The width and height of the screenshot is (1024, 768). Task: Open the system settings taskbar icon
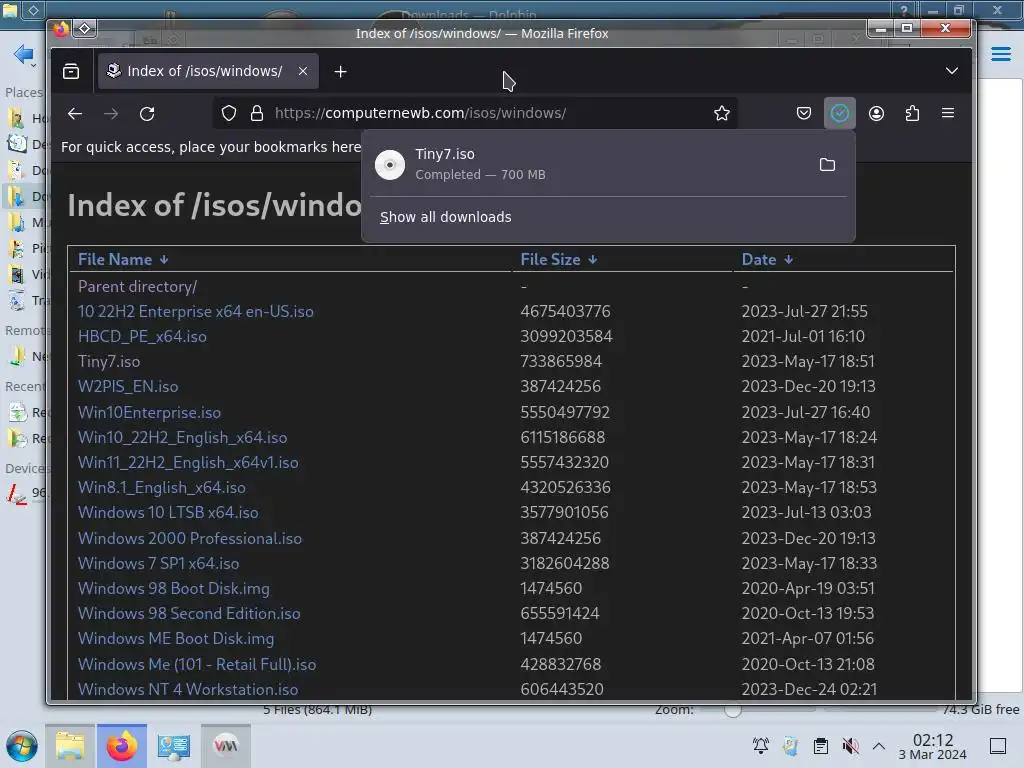174,746
